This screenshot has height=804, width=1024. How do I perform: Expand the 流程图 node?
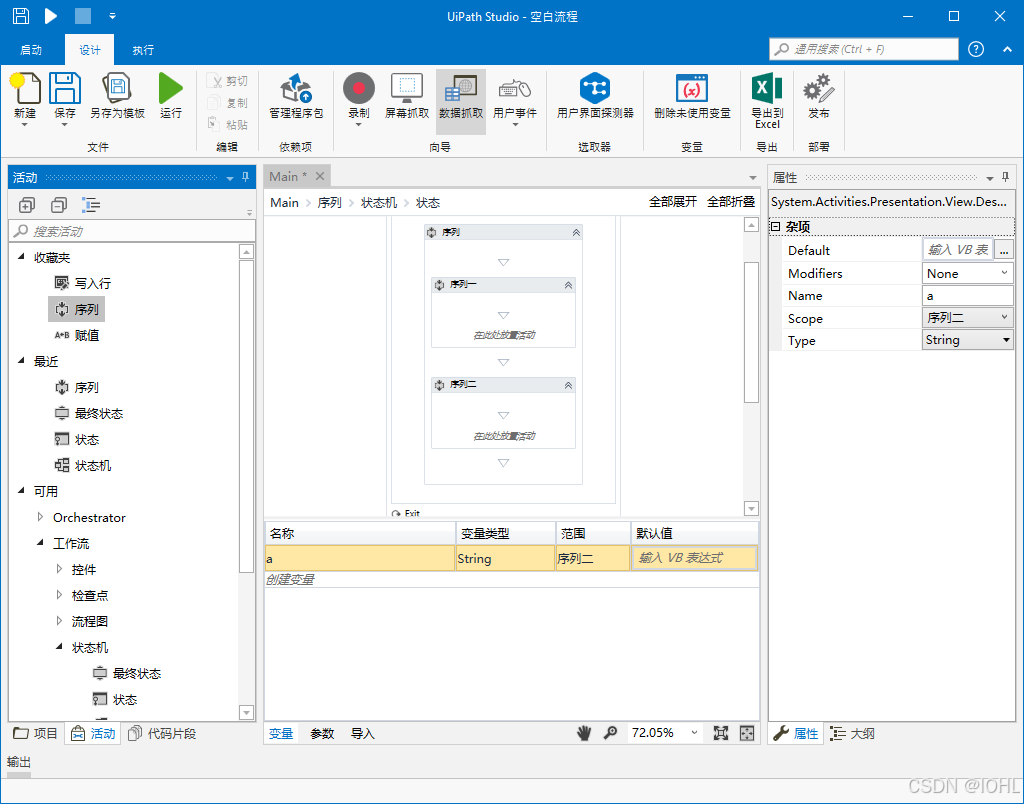click(x=59, y=620)
